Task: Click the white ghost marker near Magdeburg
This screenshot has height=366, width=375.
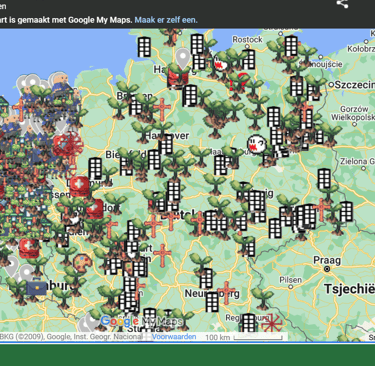Action: [256, 144]
